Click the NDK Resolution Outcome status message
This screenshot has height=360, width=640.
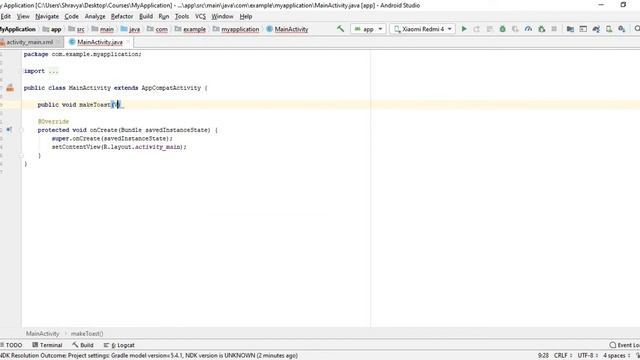[x=149, y=356]
